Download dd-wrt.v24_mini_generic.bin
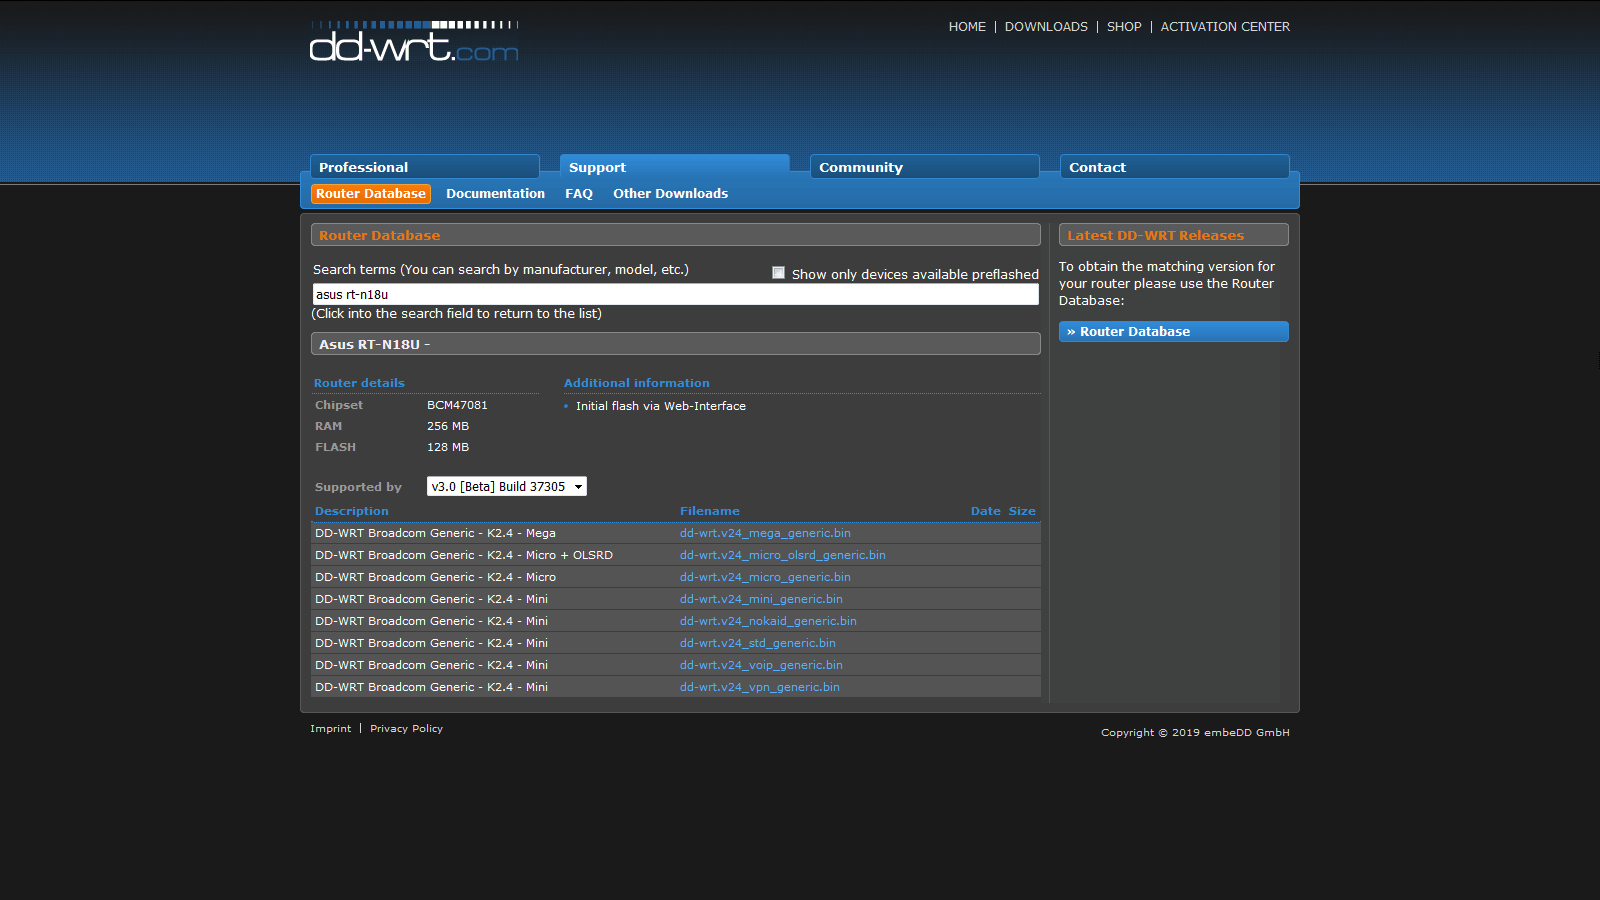 tap(761, 599)
